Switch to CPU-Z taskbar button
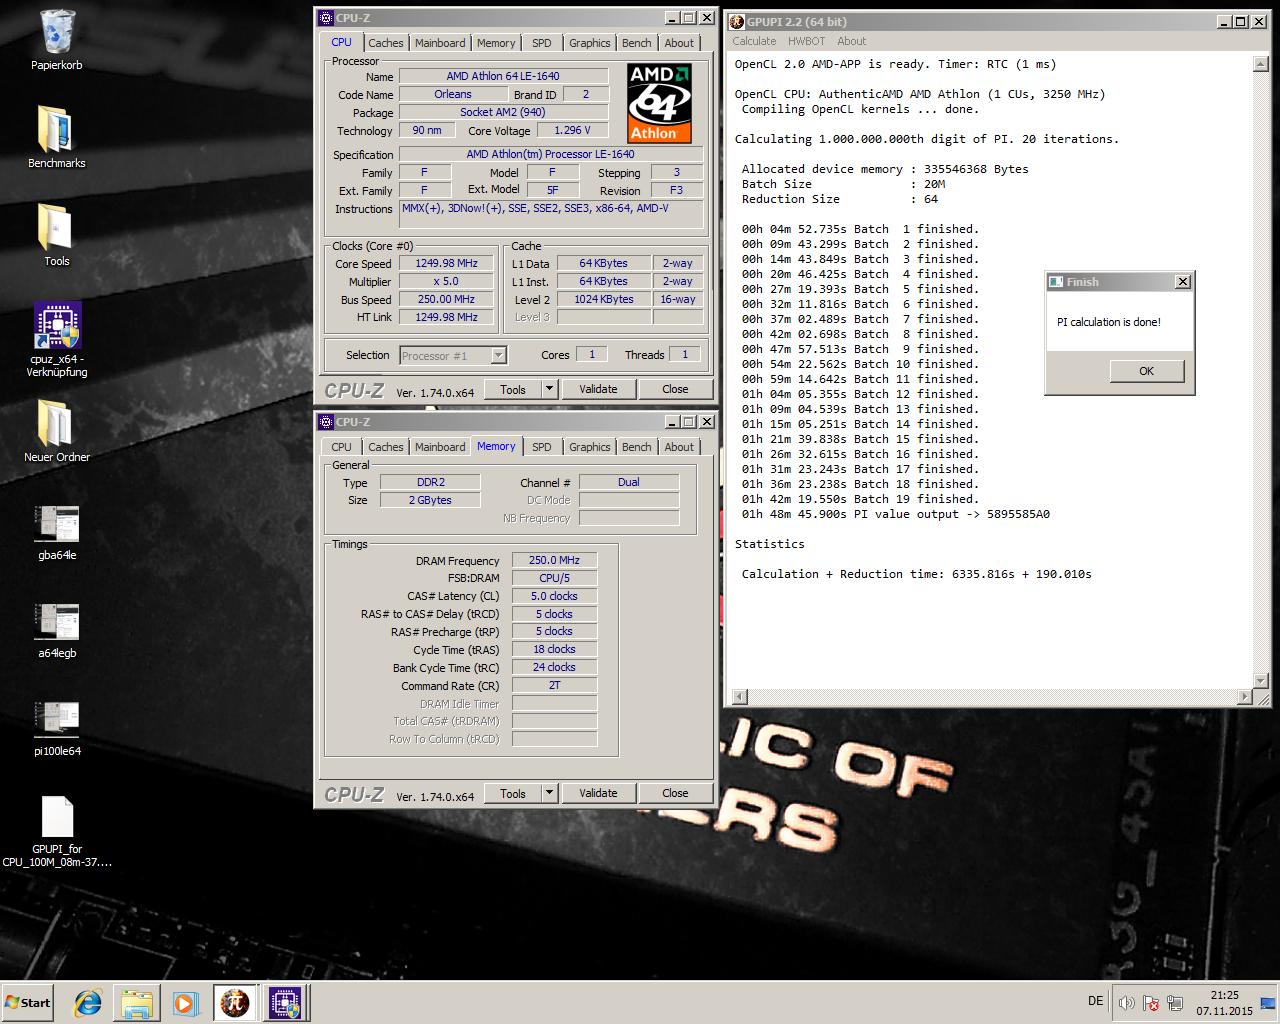 click(284, 1003)
